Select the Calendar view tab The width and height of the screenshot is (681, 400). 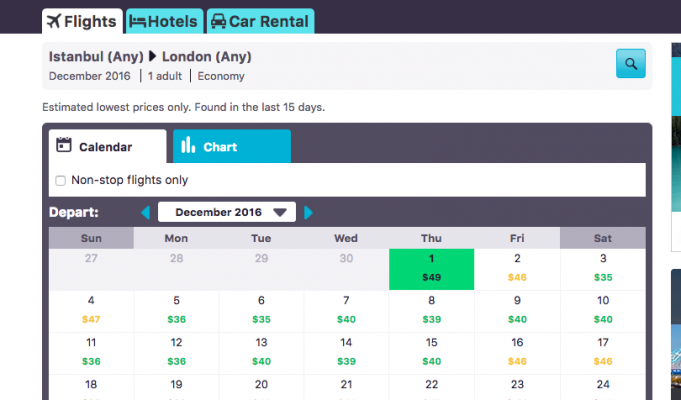click(107, 147)
